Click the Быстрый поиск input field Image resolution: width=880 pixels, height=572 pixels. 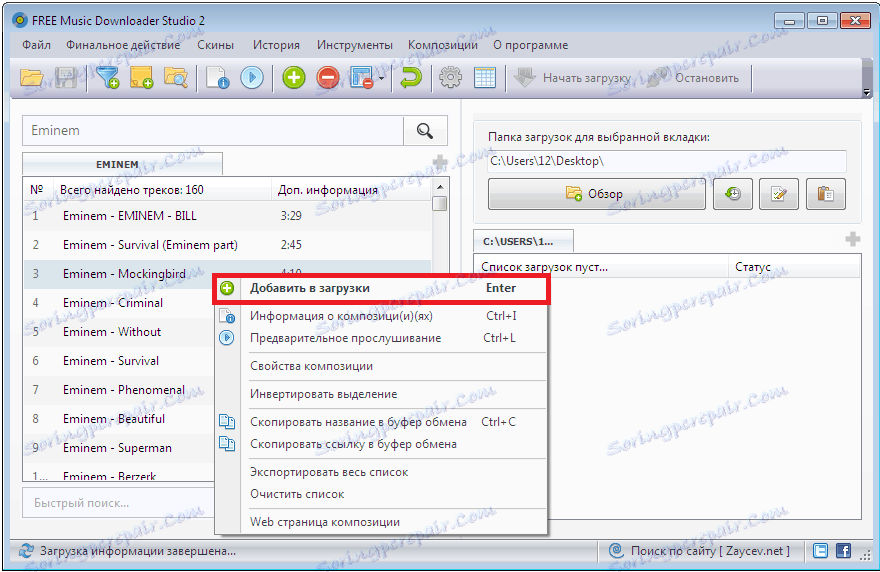pos(118,503)
